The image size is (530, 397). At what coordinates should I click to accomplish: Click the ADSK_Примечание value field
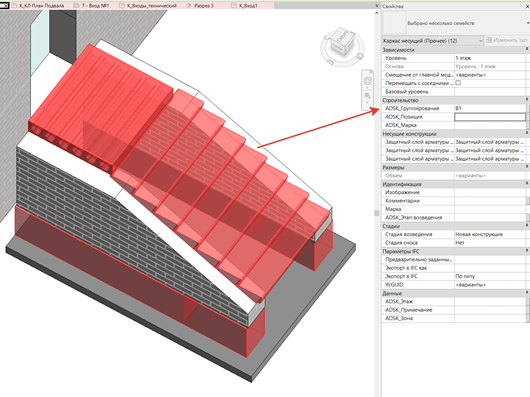click(490, 310)
